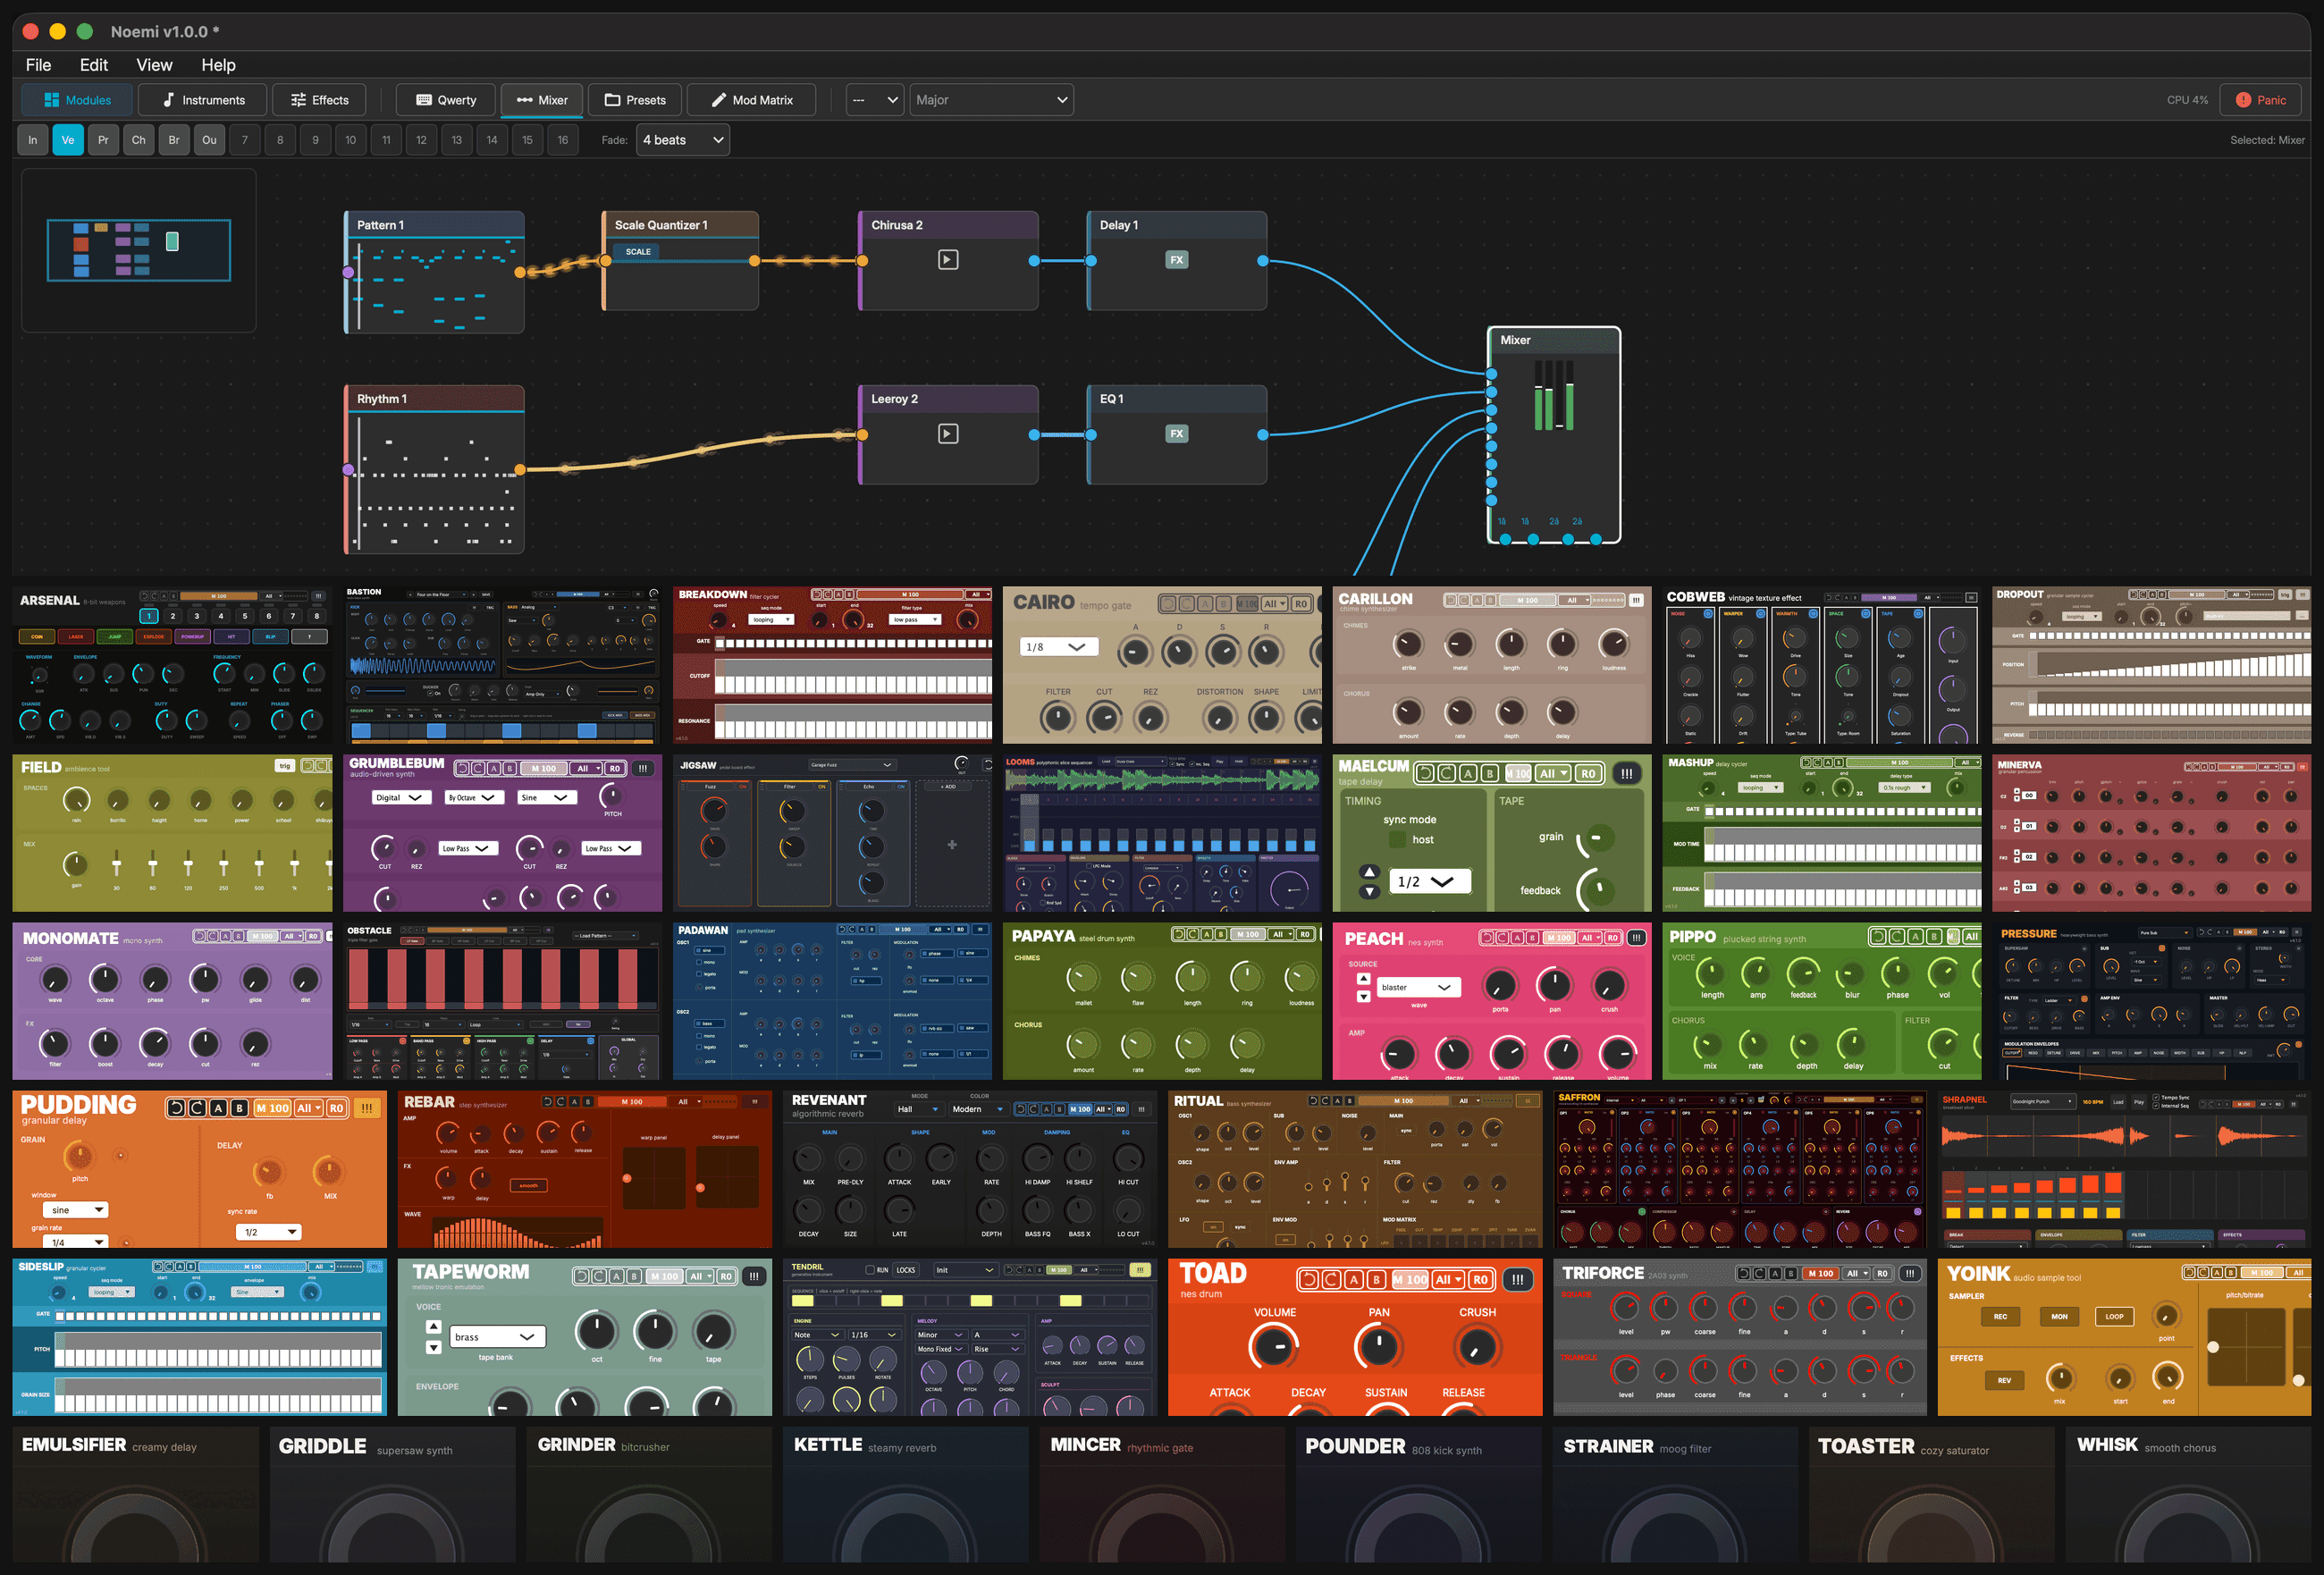Open the Mod Matrix pencil button
The image size is (2324, 1575).
(751, 100)
